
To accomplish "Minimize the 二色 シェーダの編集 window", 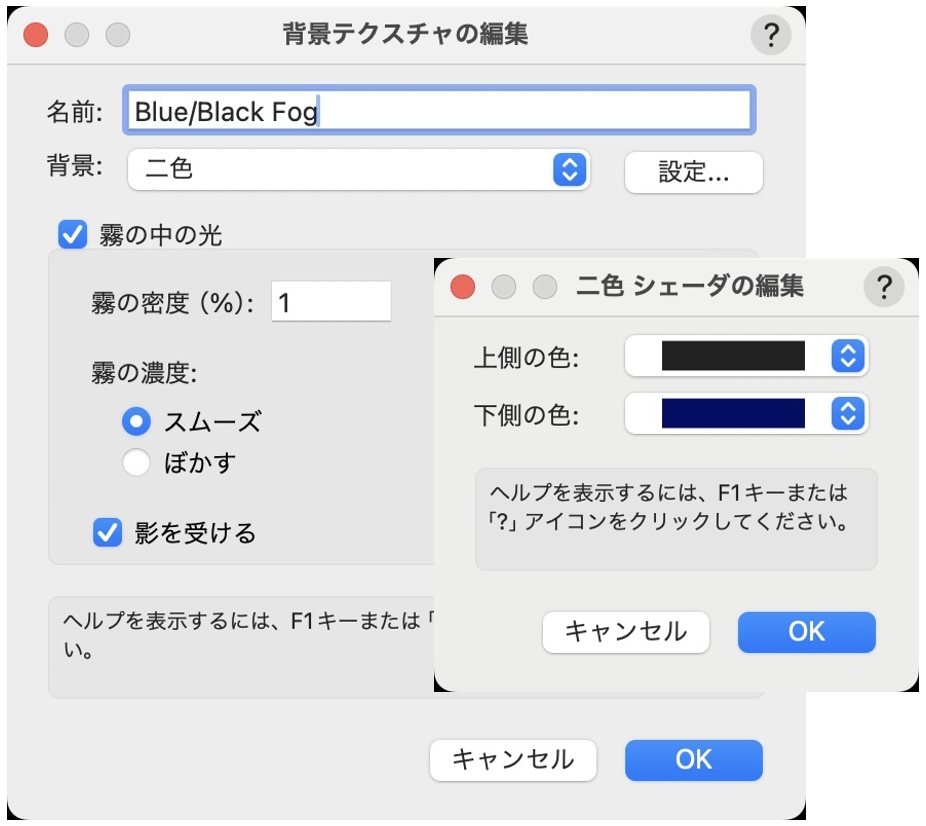I will (x=503, y=287).
